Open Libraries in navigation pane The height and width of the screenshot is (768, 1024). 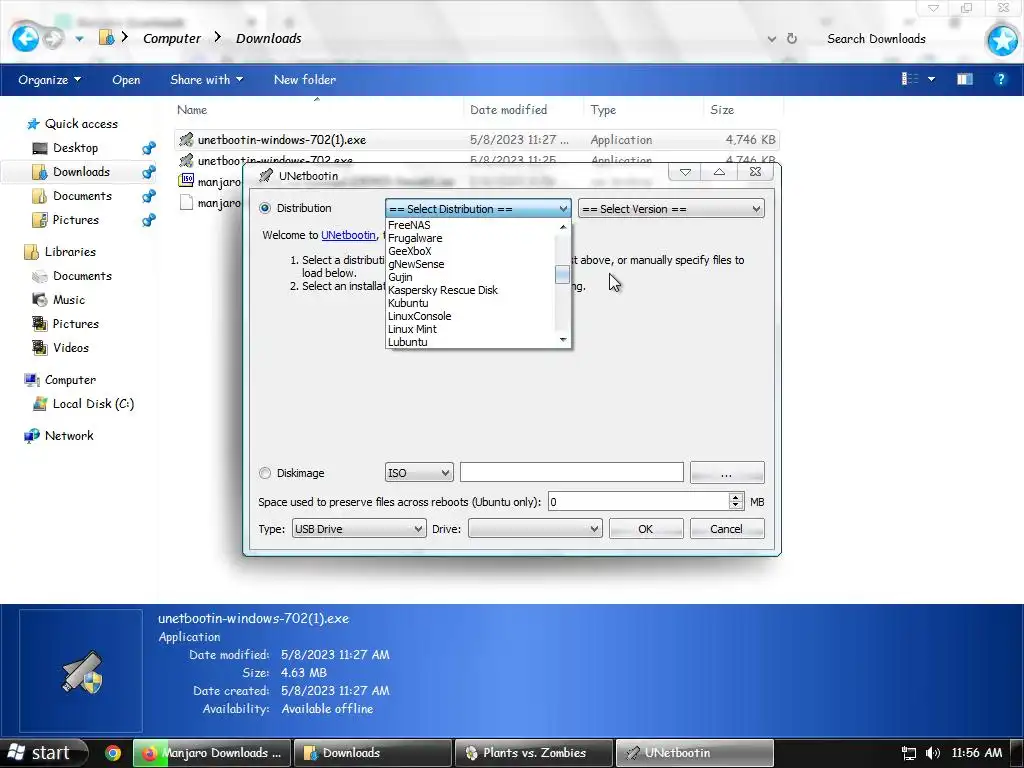coord(70,251)
